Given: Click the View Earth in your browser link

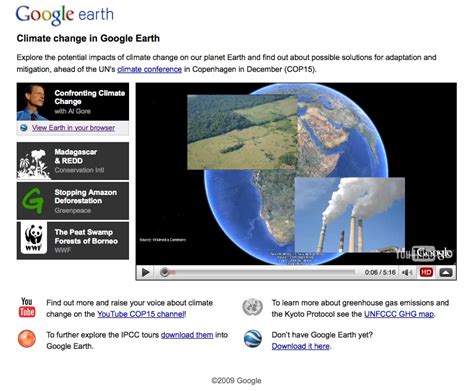Looking at the screenshot, I should tap(73, 128).
